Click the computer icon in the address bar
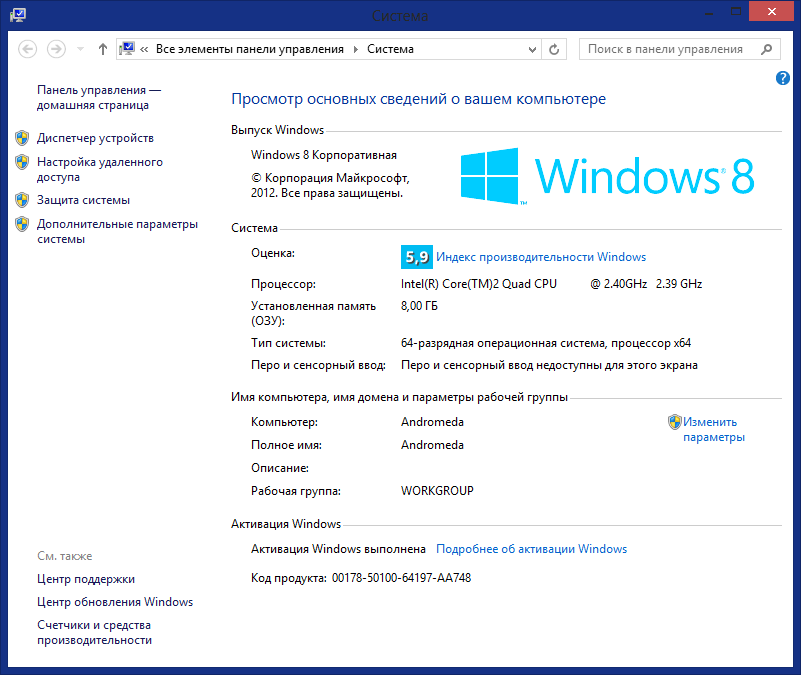This screenshot has width=801, height=675. [128, 49]
